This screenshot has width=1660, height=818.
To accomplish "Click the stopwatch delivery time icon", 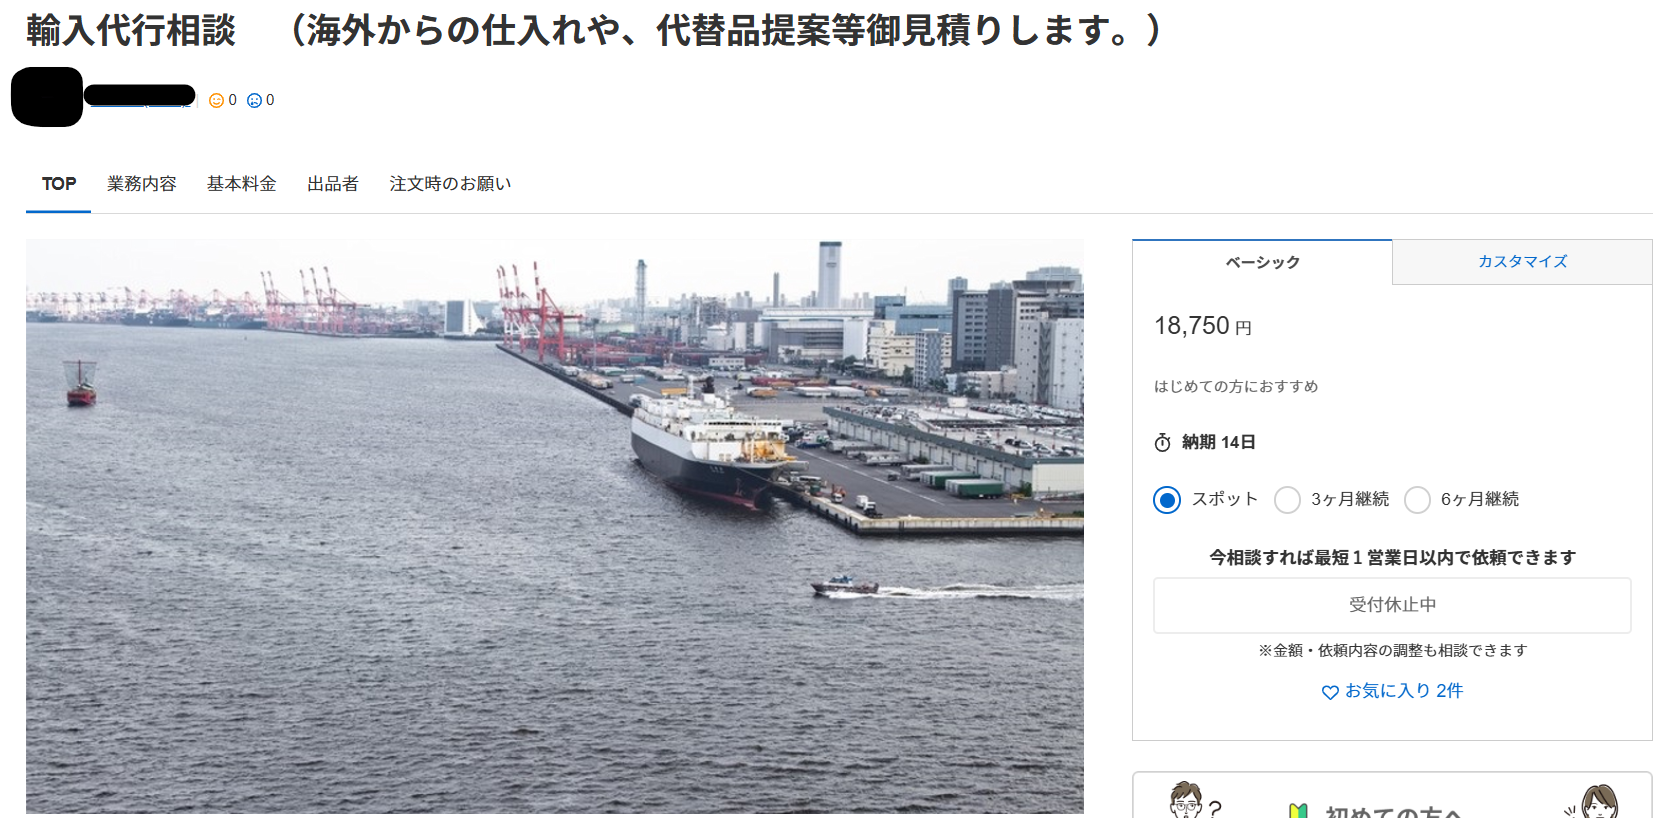I will pyautogui.click(x=1162, y=442).
